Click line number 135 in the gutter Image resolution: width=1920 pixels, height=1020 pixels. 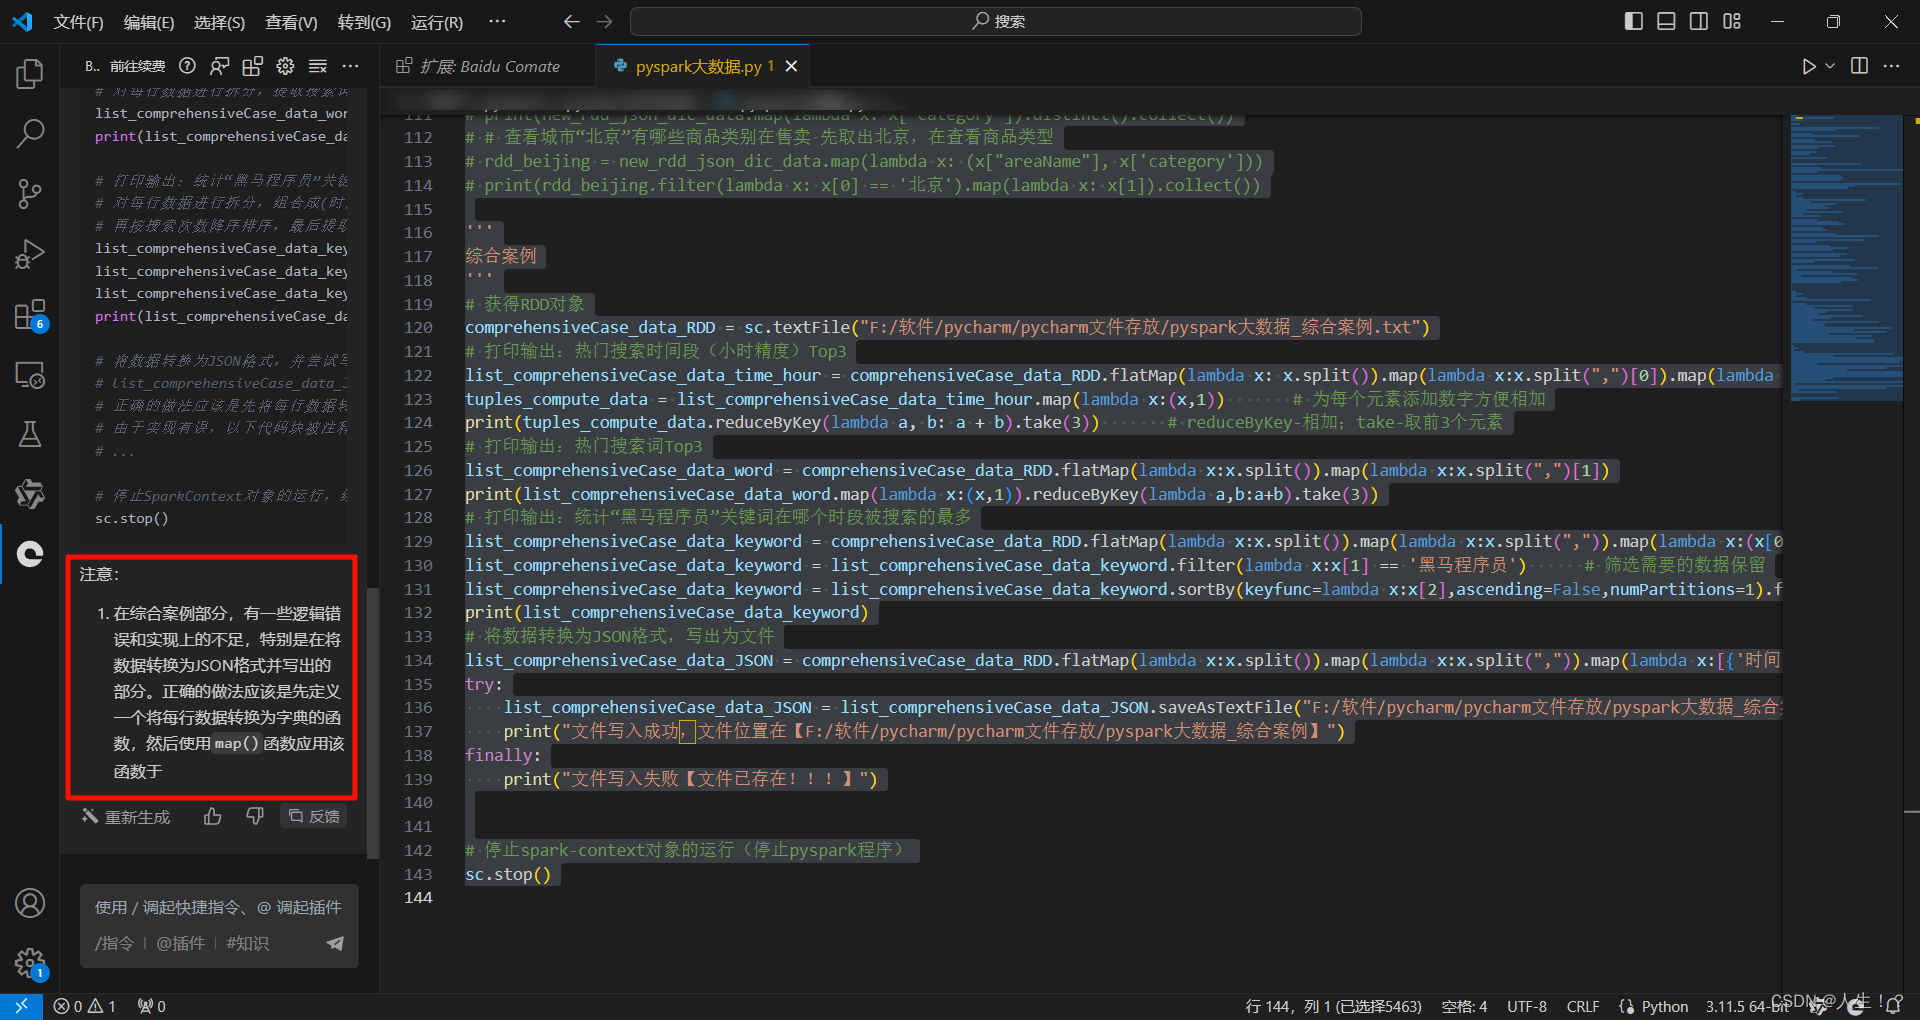coord(418,684)
